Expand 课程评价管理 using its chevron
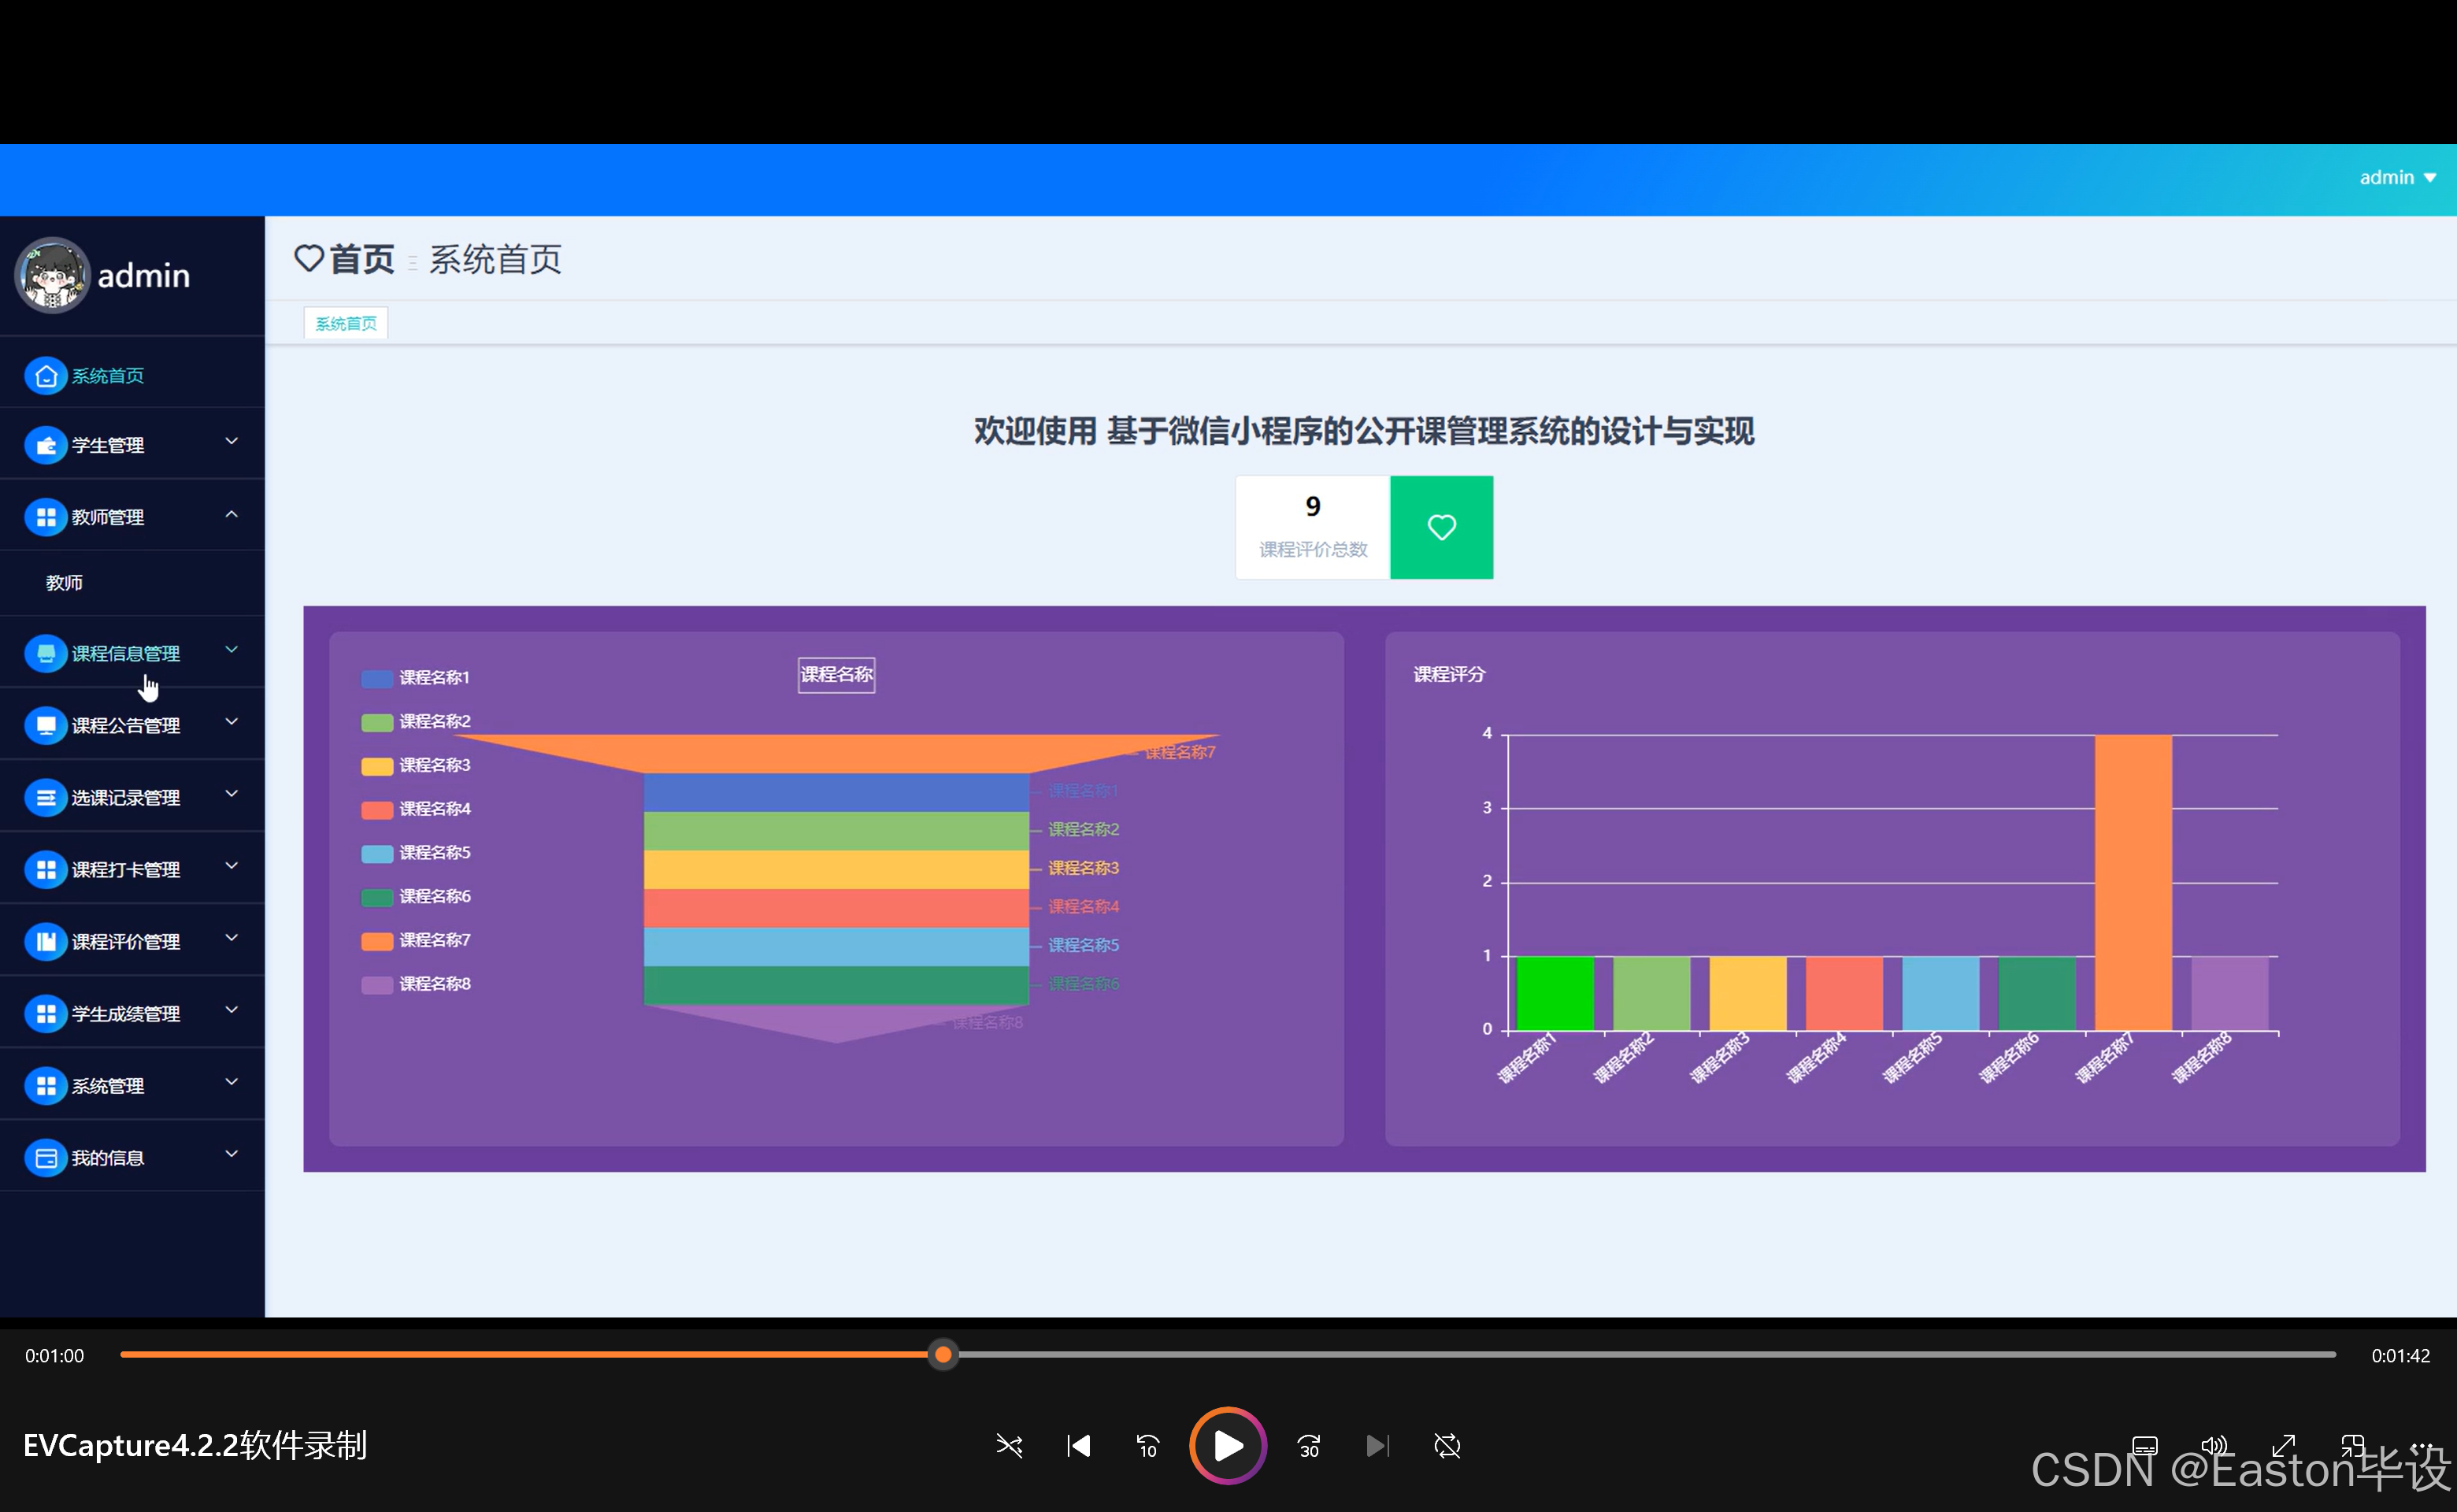The height and width of the screenshot is (1512, 2457). coord(231,938)
